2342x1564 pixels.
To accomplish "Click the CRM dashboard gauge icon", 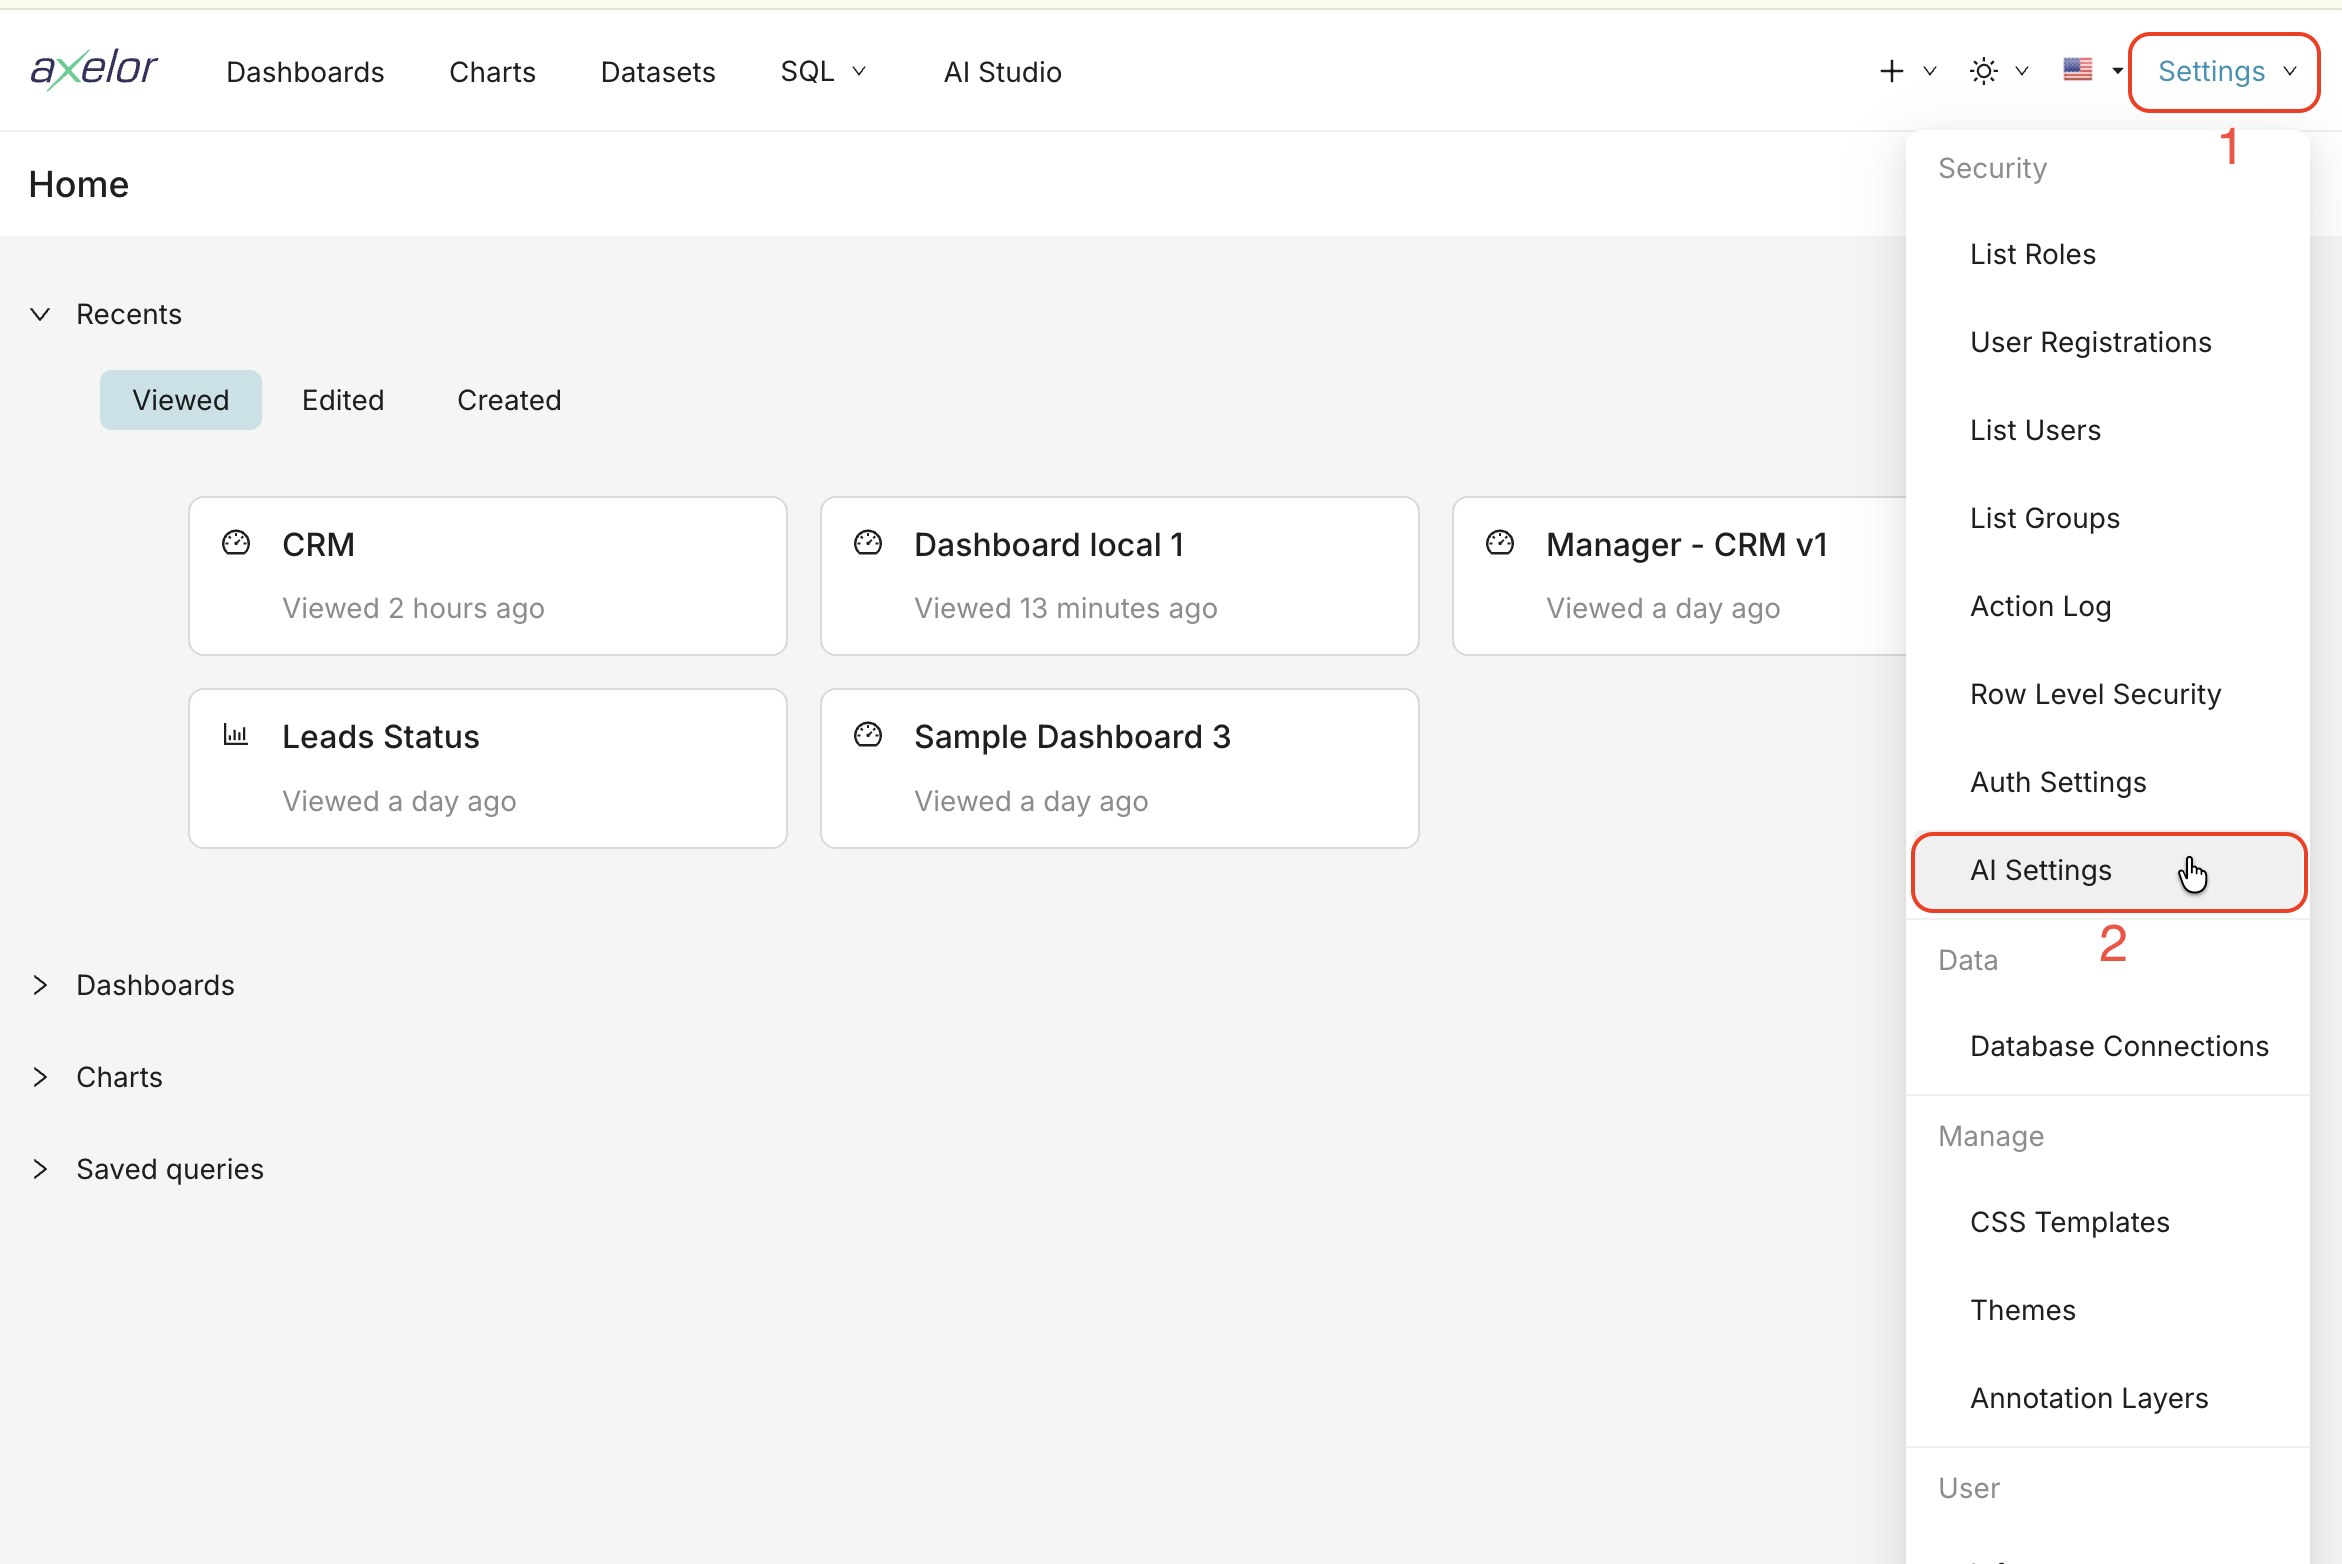I will tap(236, 543).
